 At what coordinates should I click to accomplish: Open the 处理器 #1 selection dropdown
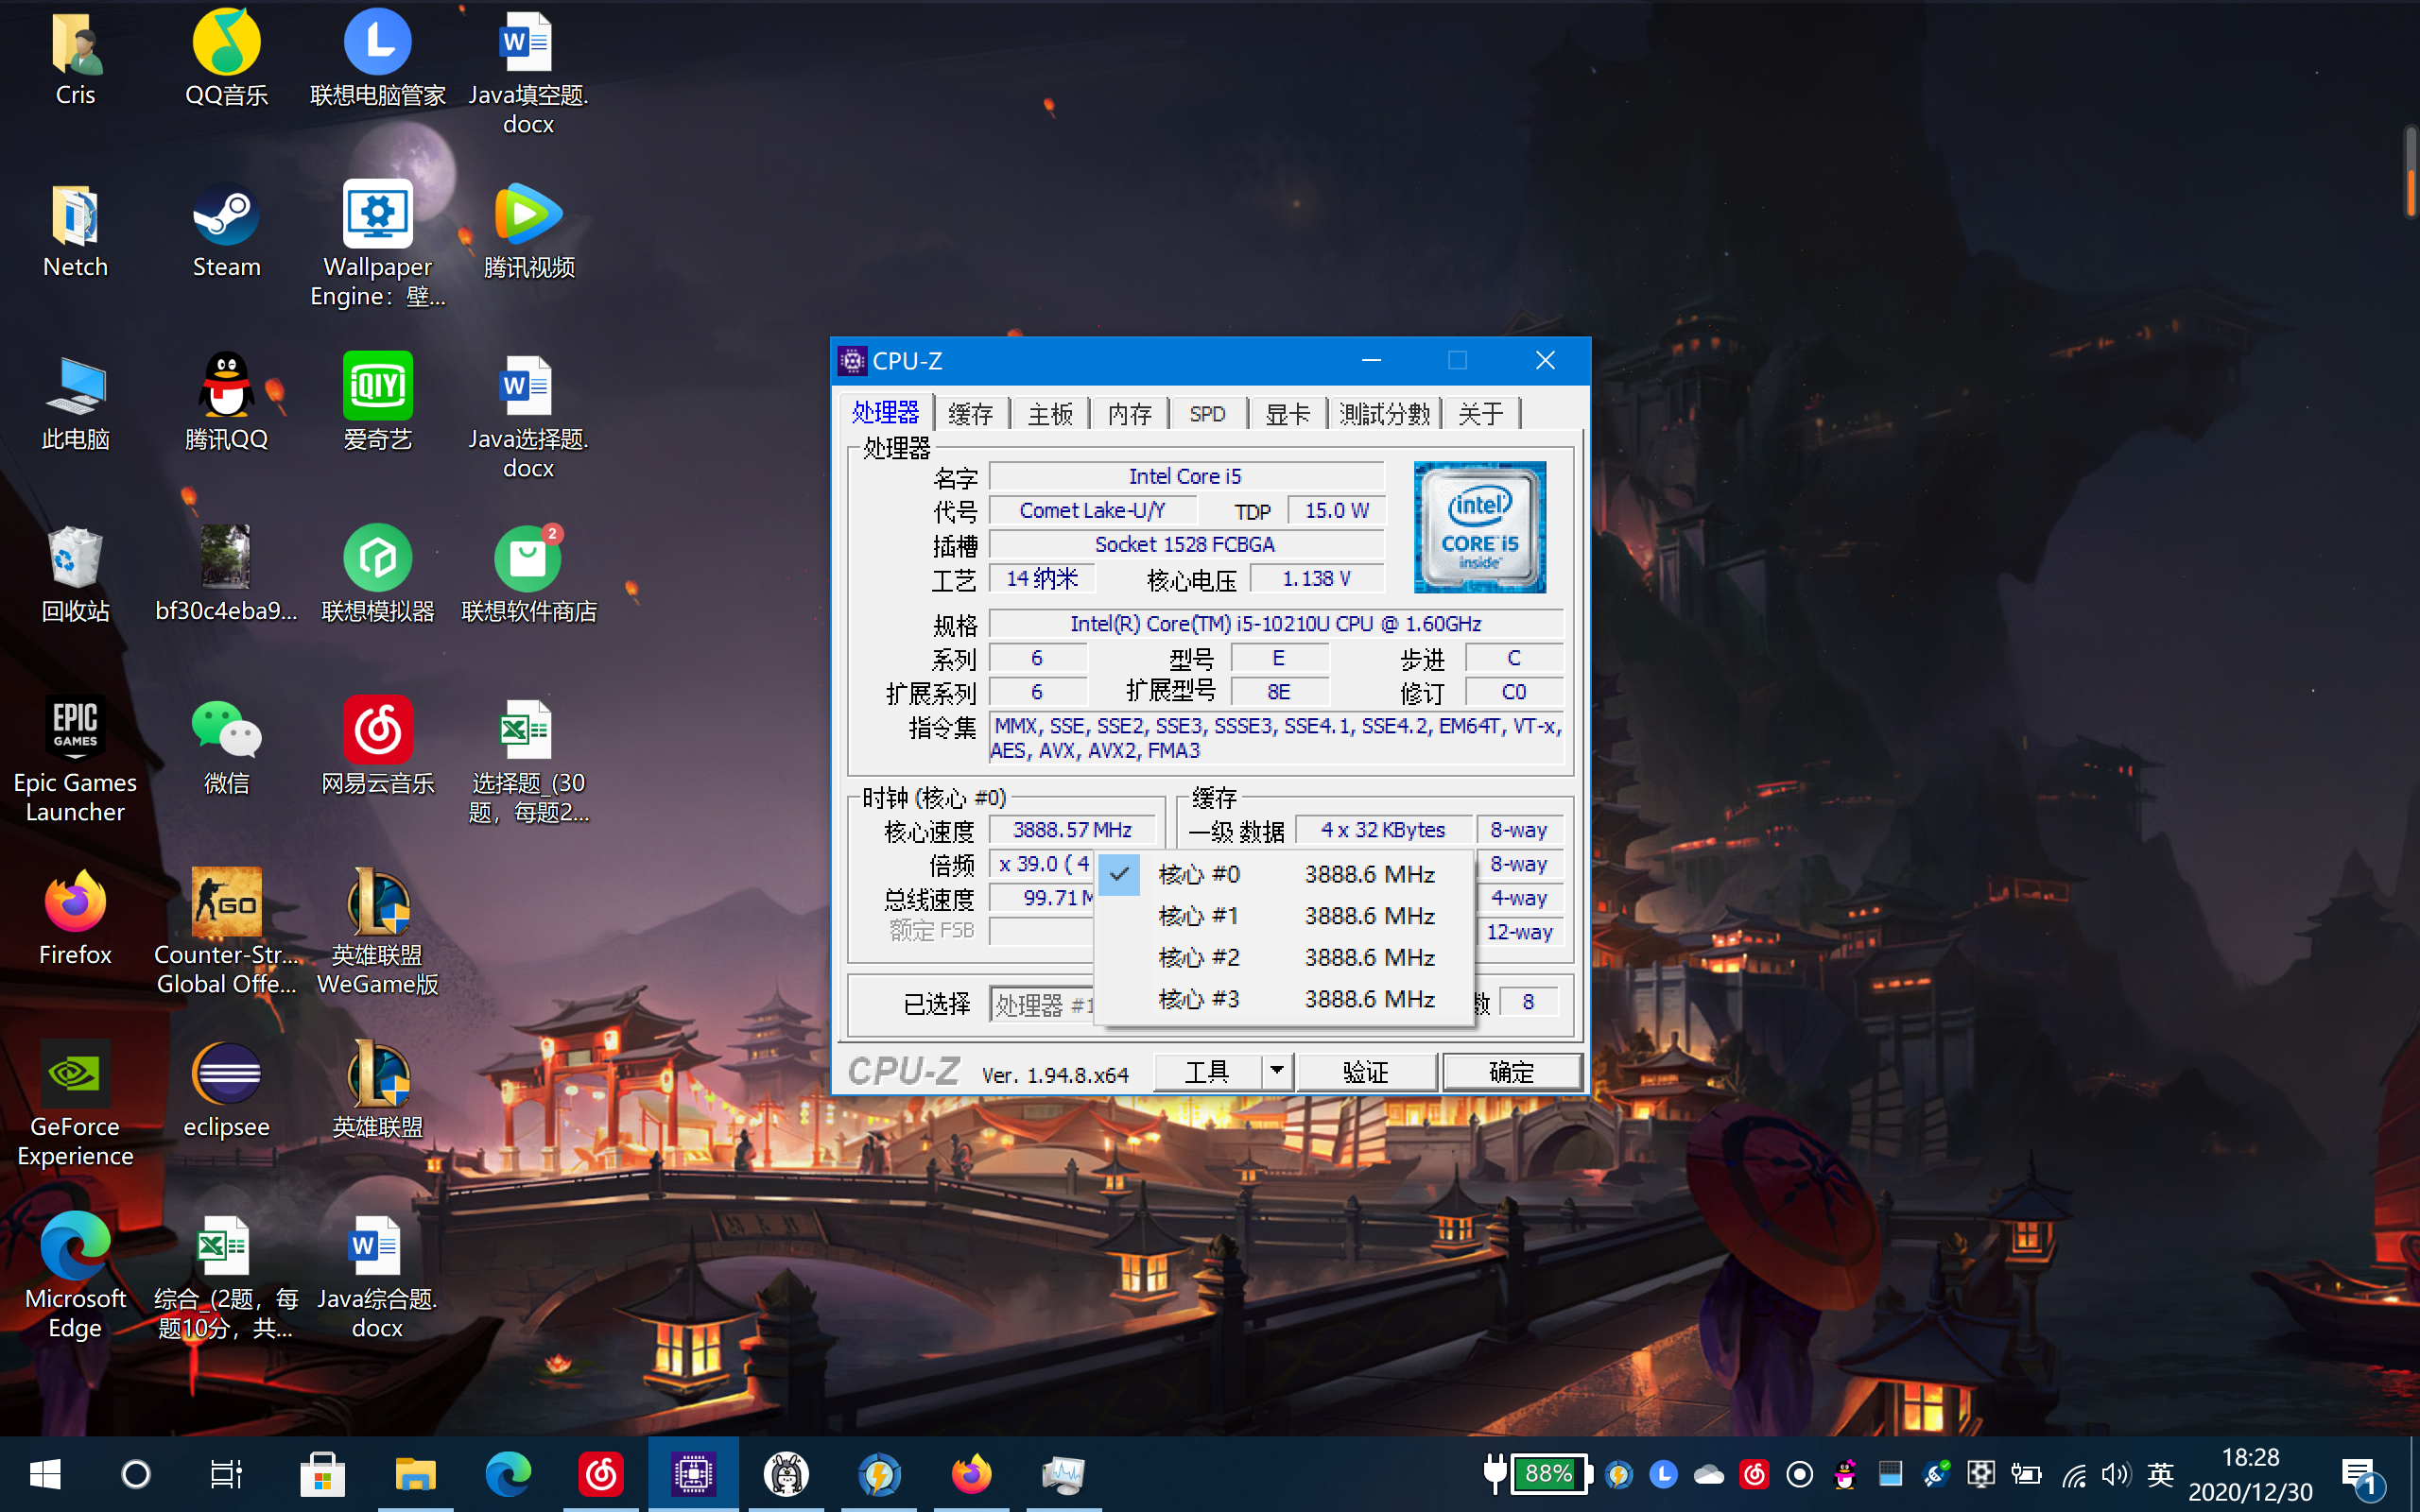[x=1043, y=1004]
